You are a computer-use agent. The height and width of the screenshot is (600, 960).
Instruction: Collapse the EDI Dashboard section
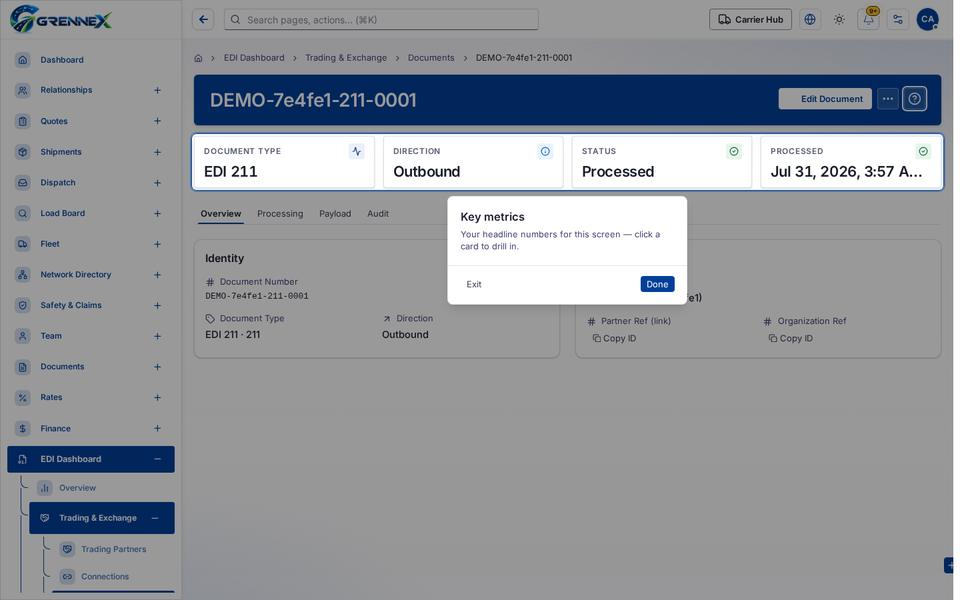pyautogui.click(x=157, y=459)
